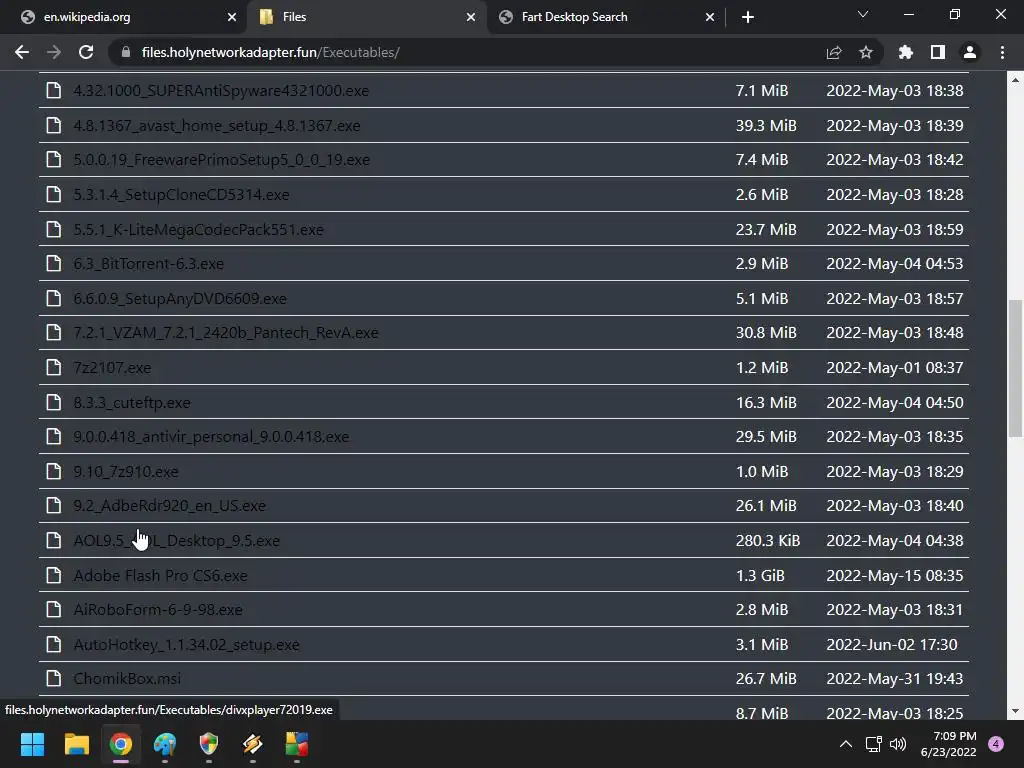1024x768 pixels.
Task: Open File Explorer from the taskbar
Action: pyautogui.click(x=76, y=744)
